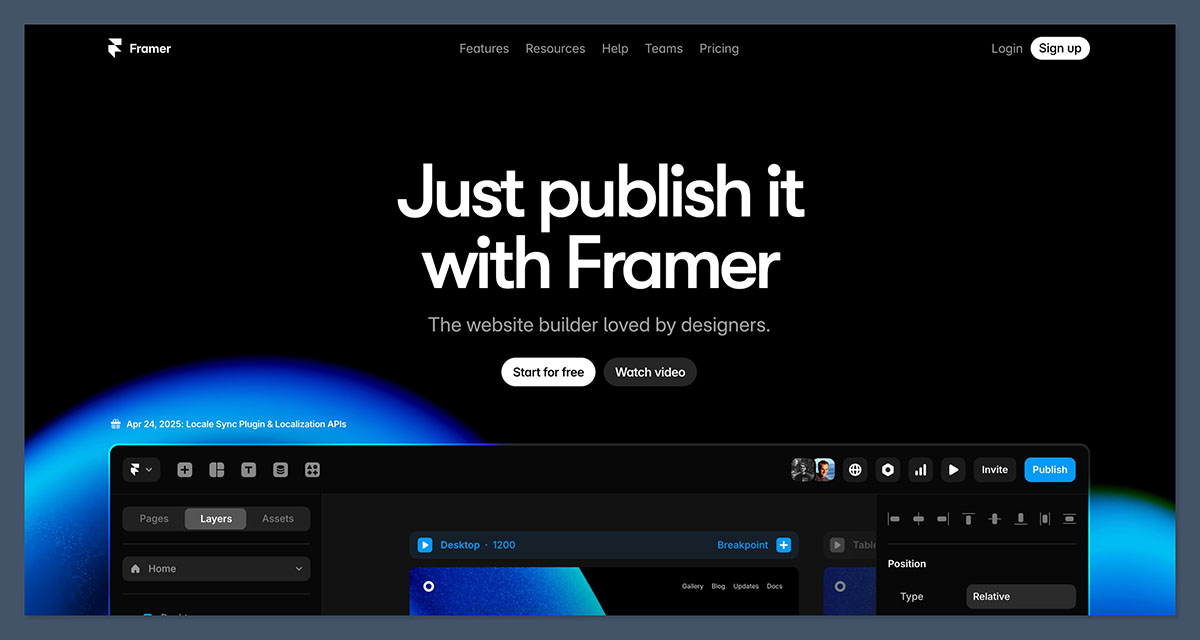The image size is (1200, 640).
Task: Open the Pricing page
Action: tap(719, 48)
